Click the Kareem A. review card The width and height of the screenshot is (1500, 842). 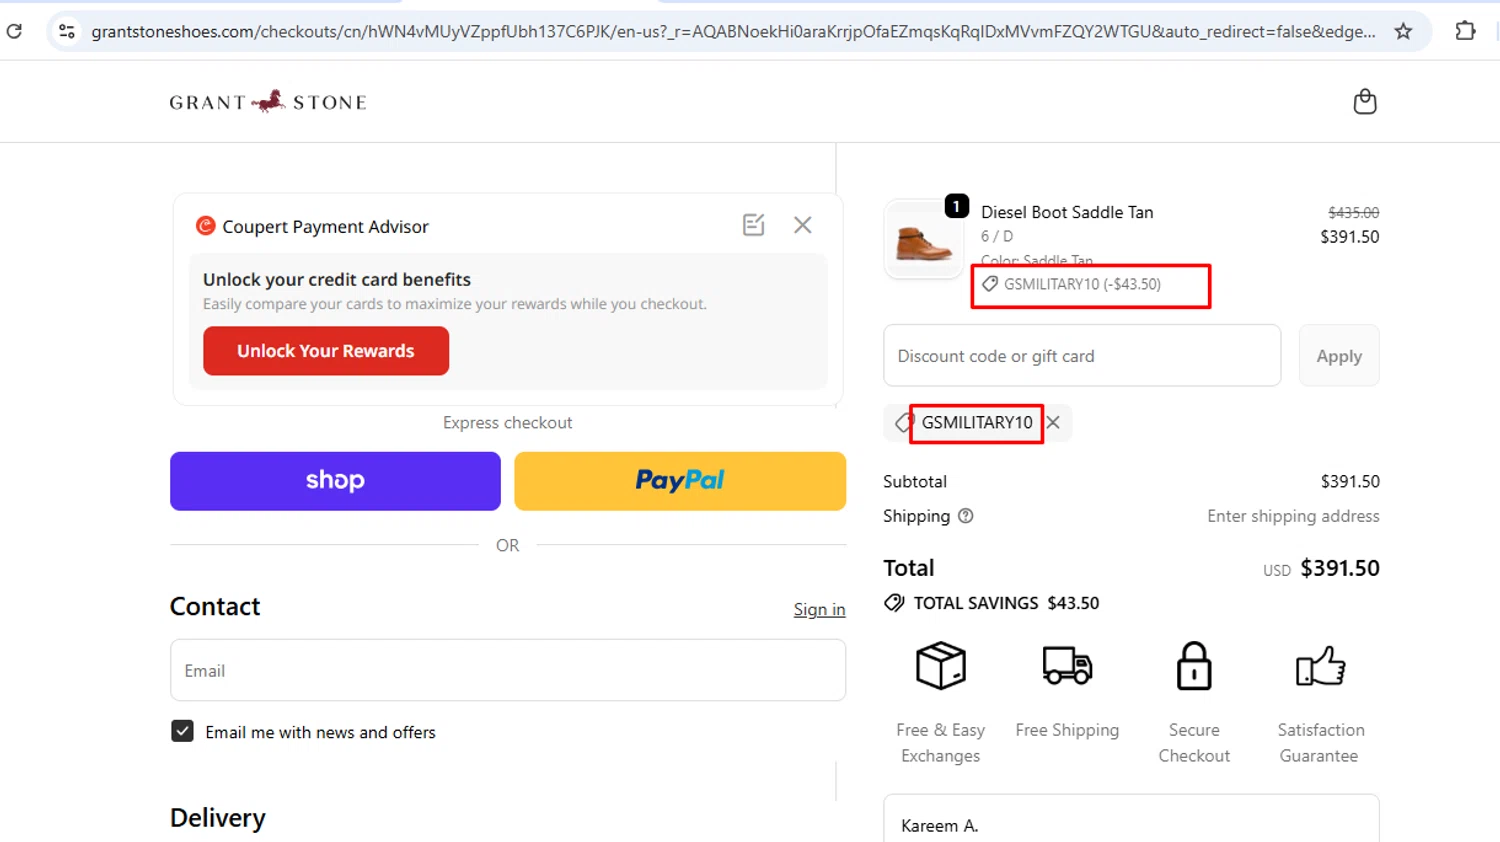click(1131, 818)
